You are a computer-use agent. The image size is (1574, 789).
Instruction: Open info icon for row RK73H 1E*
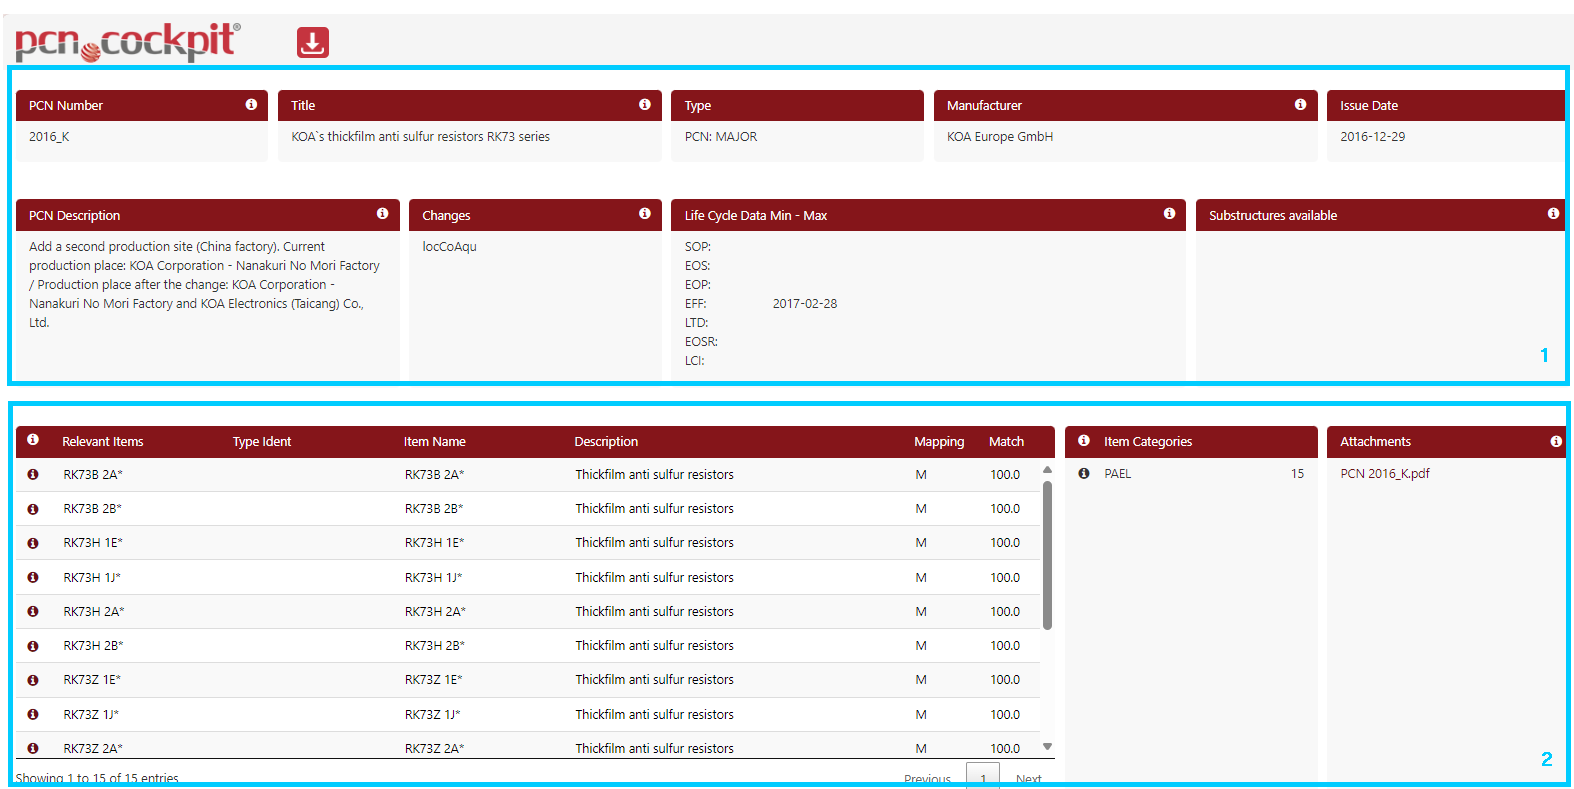click(33, 543)
